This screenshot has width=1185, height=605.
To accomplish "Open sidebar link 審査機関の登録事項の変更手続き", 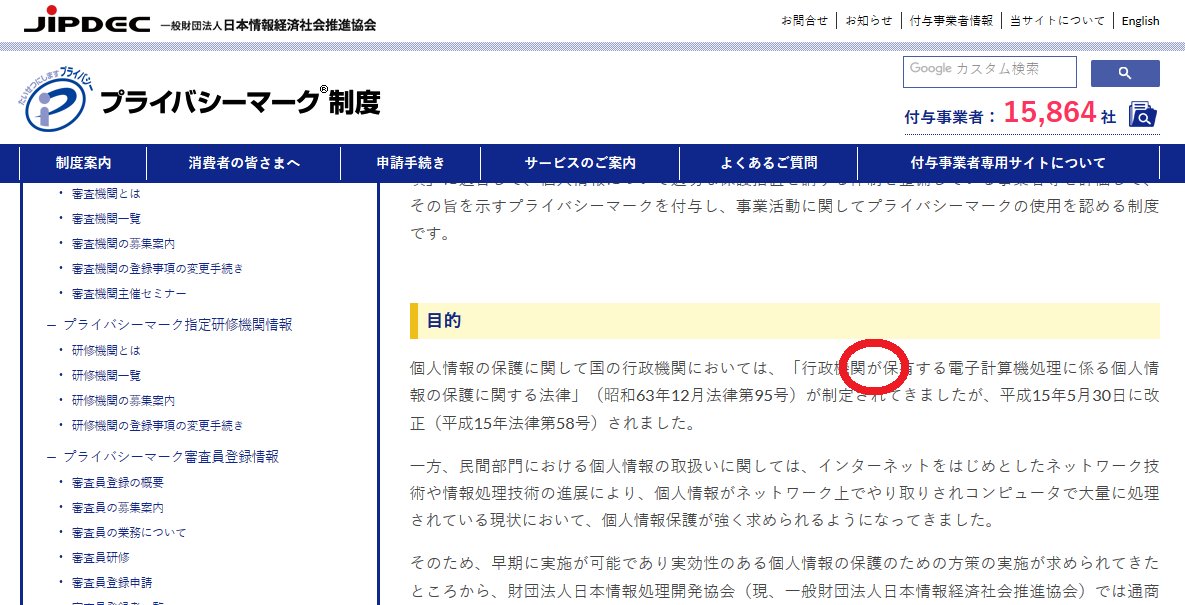I will 157,269.
